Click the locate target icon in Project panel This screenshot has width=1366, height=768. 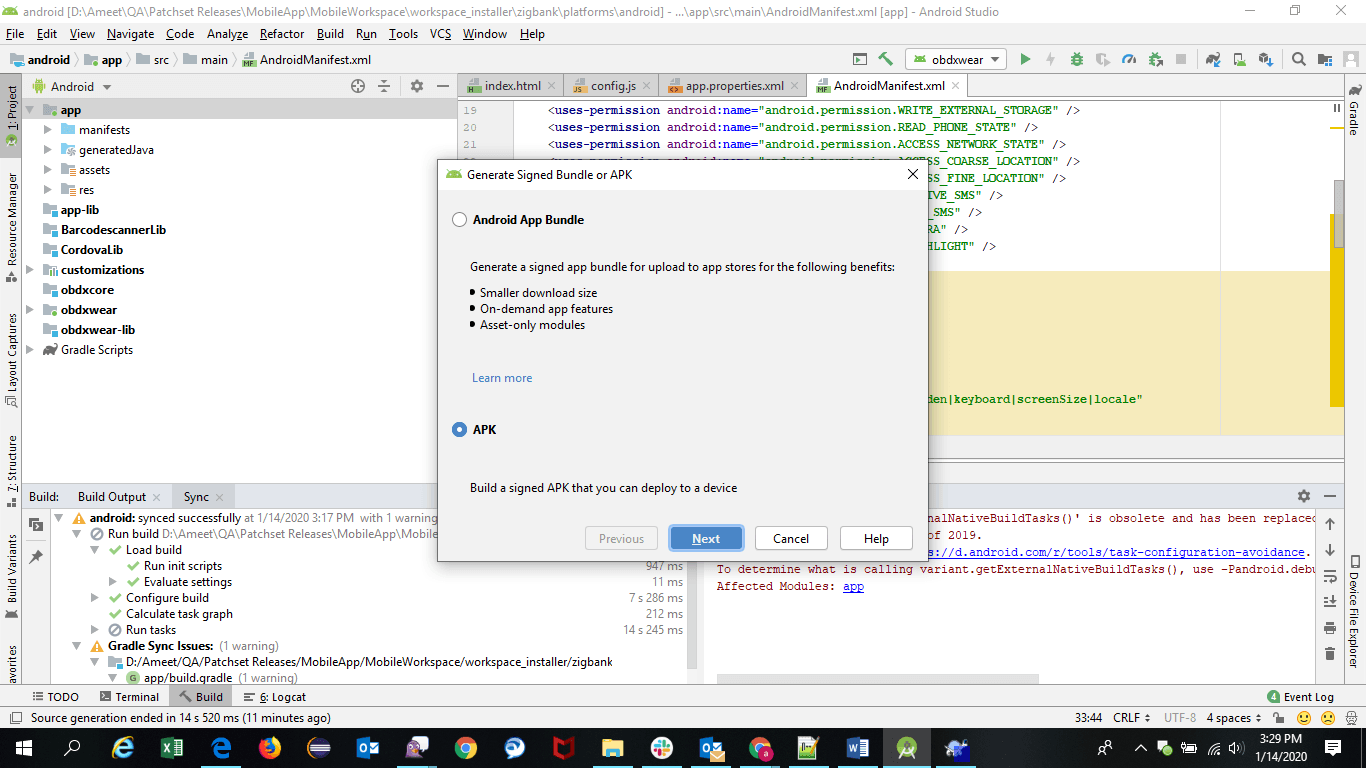pos(358,86)
